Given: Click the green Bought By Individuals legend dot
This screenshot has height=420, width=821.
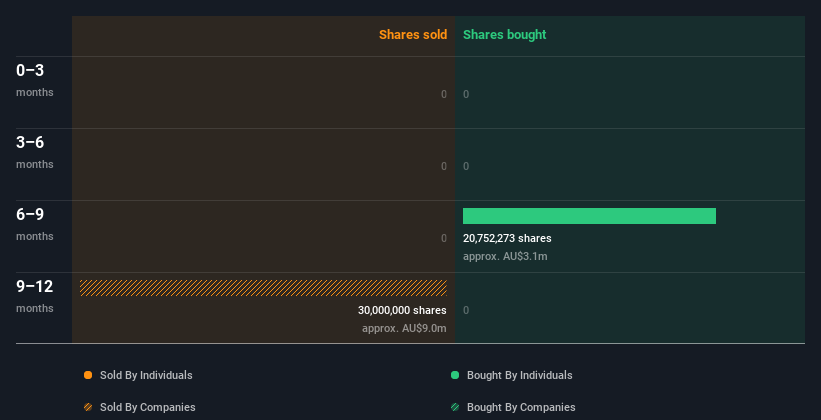Looking at the screenshot, I should 455,375.
